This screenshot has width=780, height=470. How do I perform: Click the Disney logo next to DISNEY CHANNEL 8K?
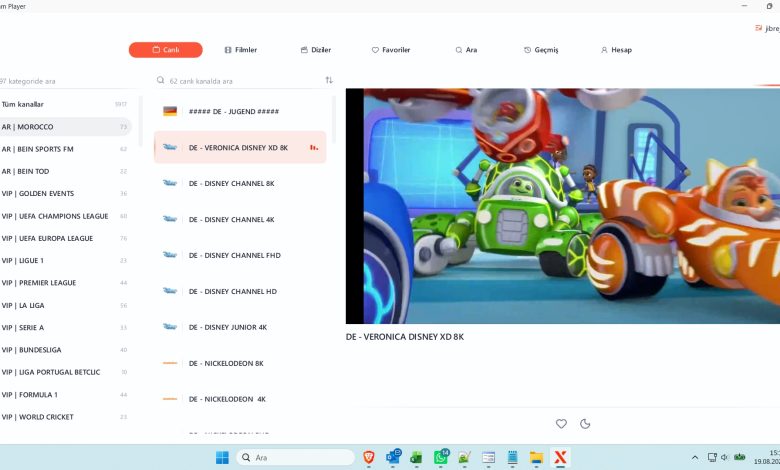pyautogui.click(x=170, y=183)
